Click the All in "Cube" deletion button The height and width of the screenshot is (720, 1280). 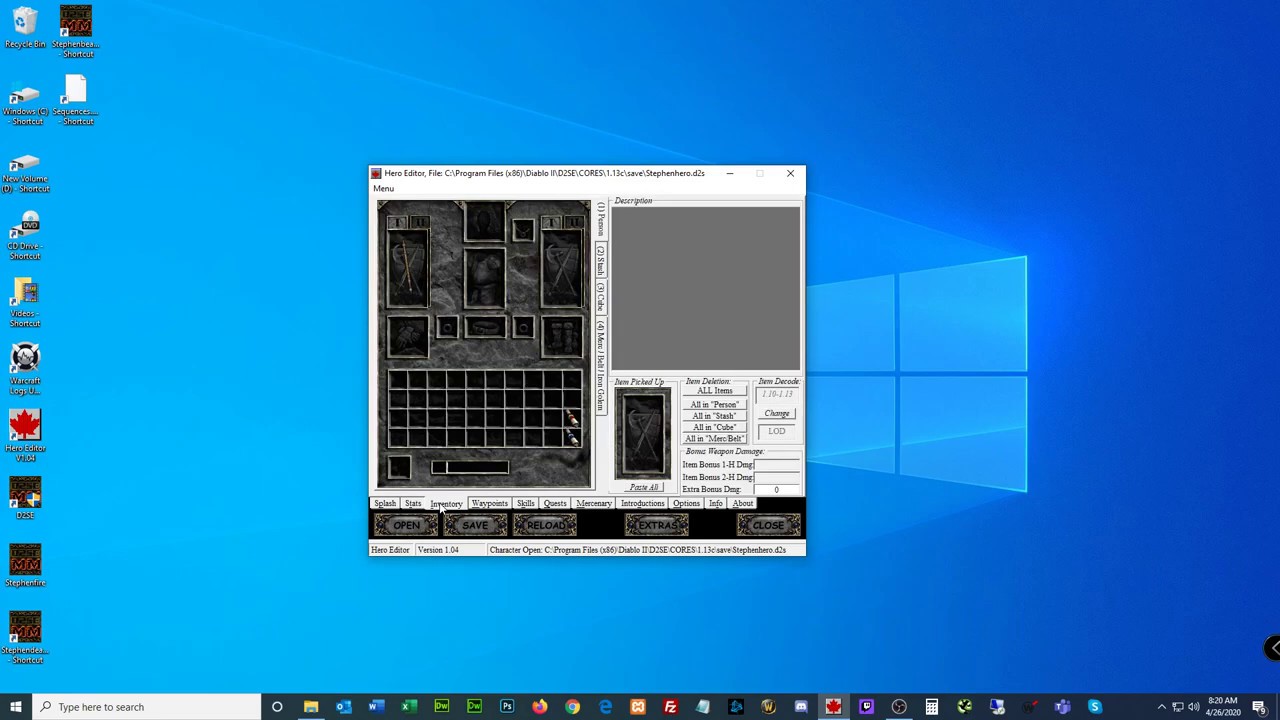click(x=714, y=427)
